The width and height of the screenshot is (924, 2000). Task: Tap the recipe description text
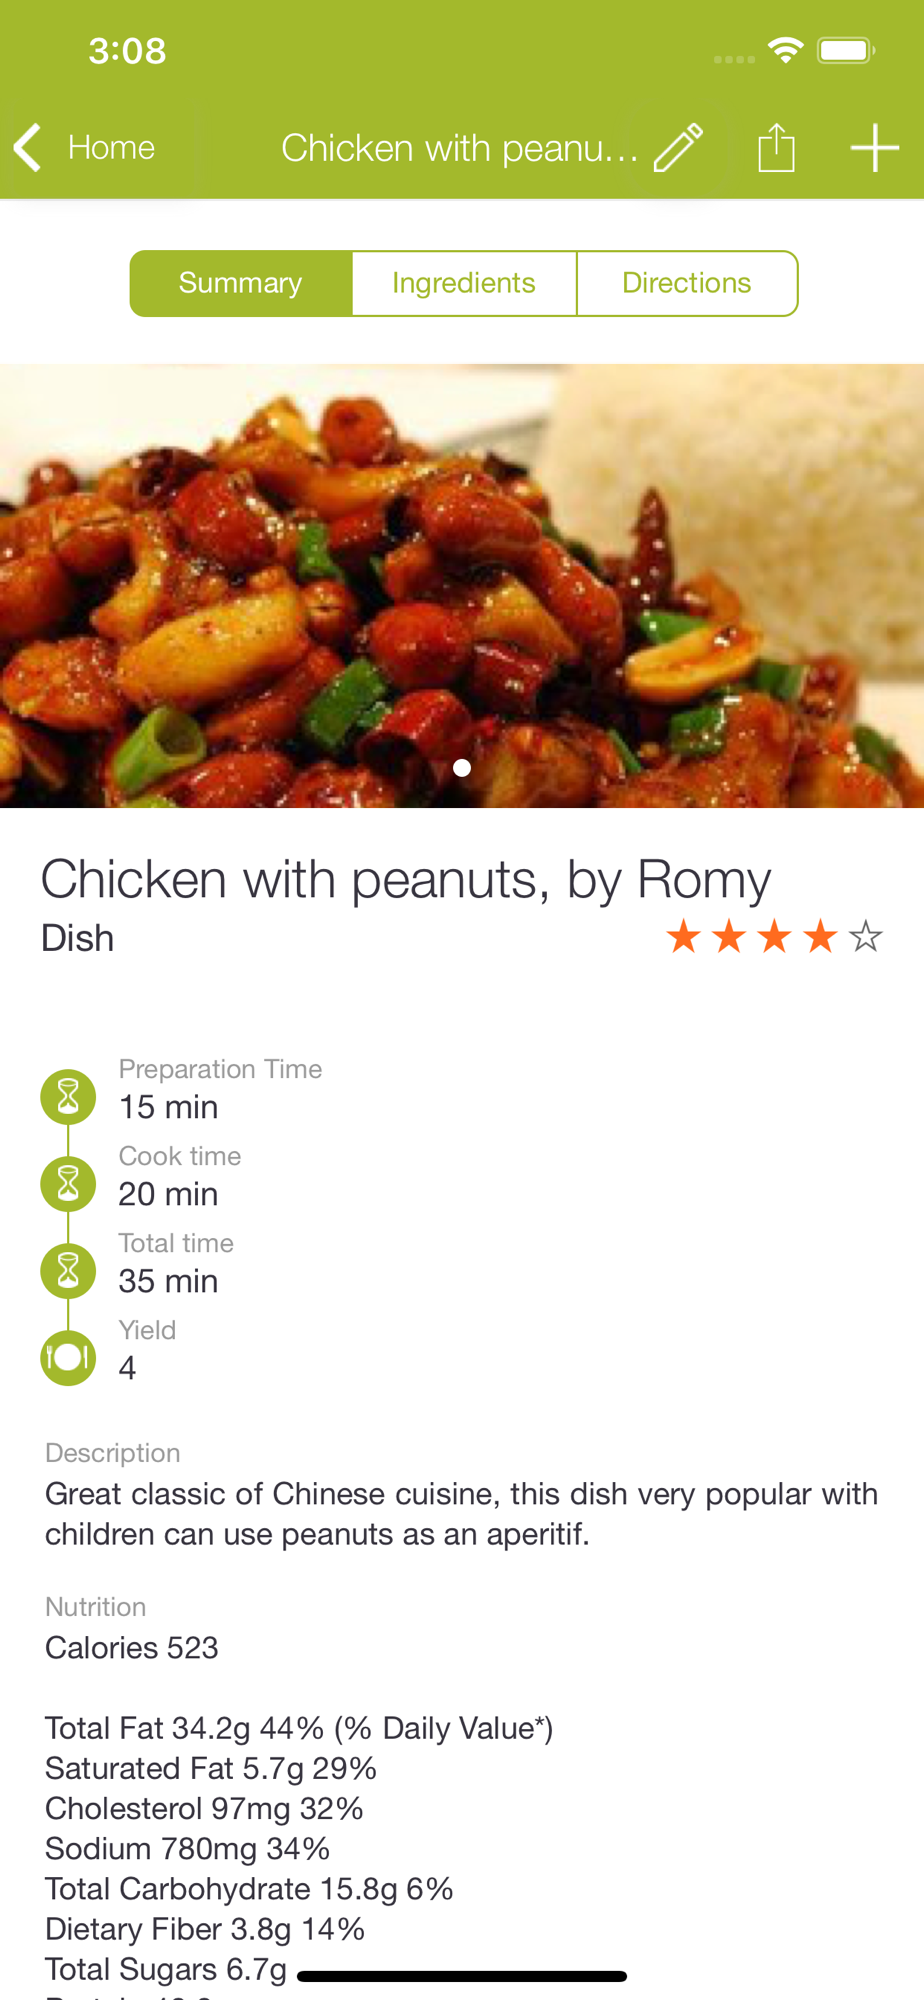461,1513
